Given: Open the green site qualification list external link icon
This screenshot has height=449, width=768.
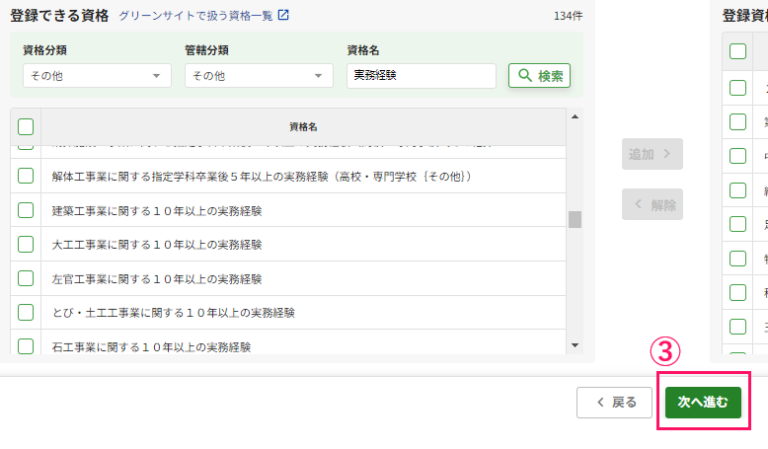Looking at the screenshot, I should 284,15.
